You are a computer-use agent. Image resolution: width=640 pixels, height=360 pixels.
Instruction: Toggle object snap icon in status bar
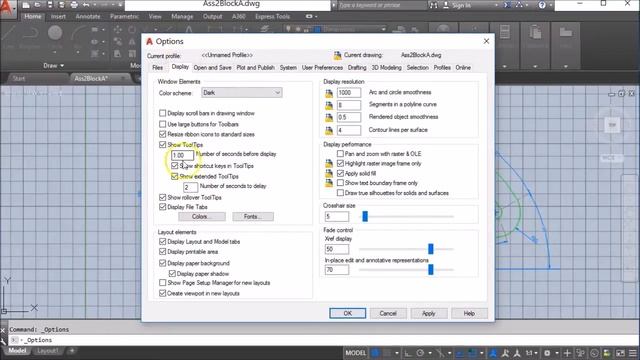[x=472, y=353]
